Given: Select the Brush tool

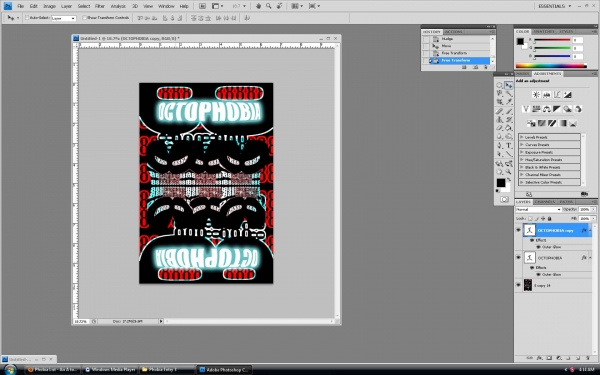Looking at the screenshot, I should pyautogui.click(x=509, y=111).
